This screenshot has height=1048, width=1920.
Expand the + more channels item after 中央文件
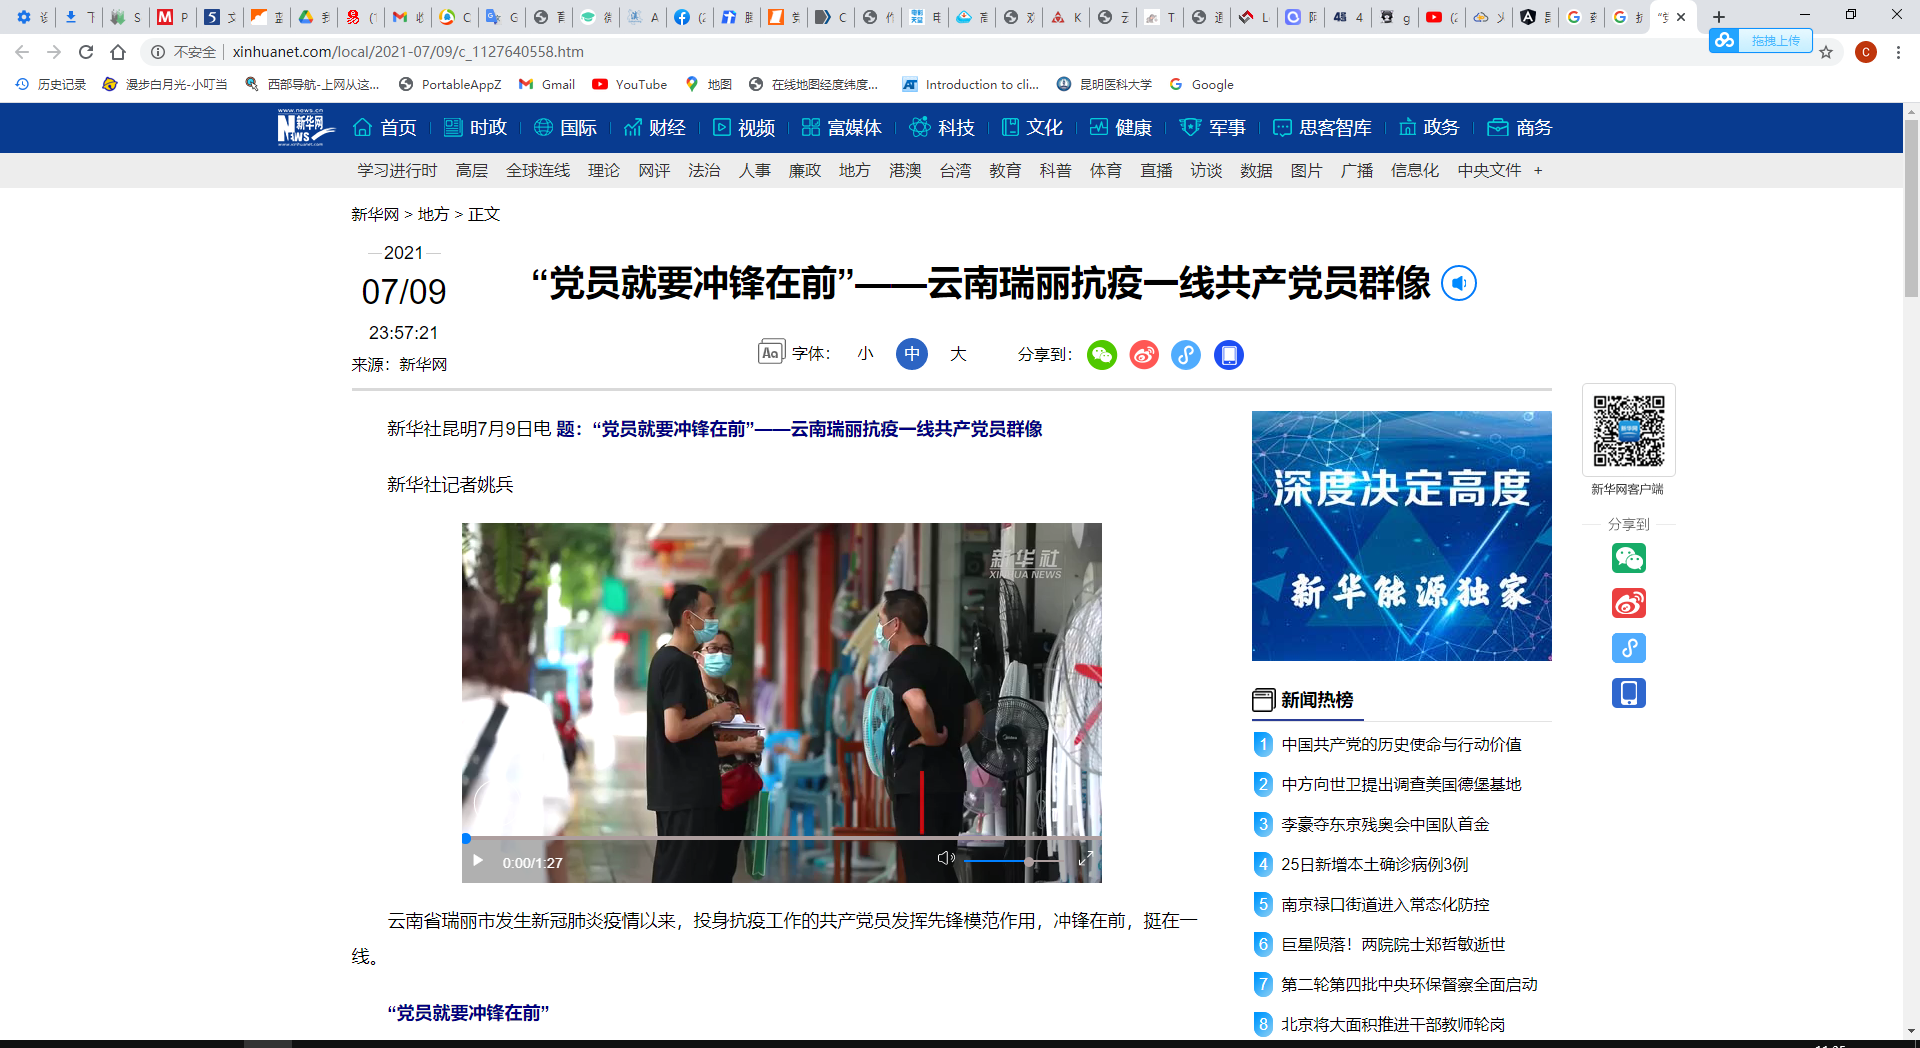tap(1538, 171)
